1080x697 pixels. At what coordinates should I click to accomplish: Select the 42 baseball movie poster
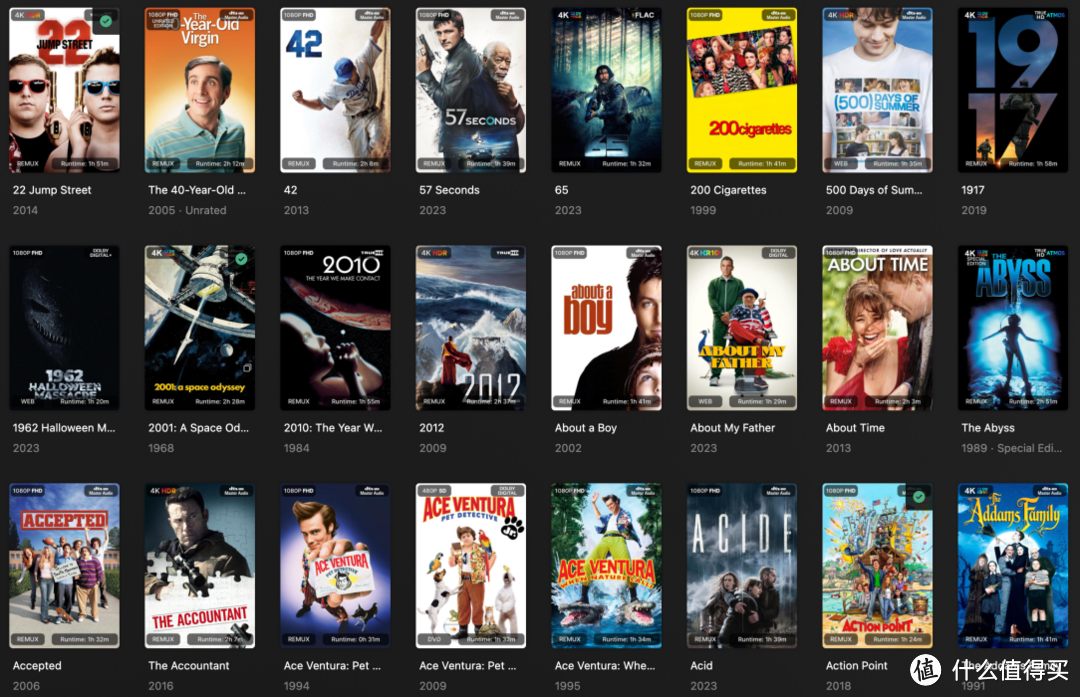click(335, 90)
